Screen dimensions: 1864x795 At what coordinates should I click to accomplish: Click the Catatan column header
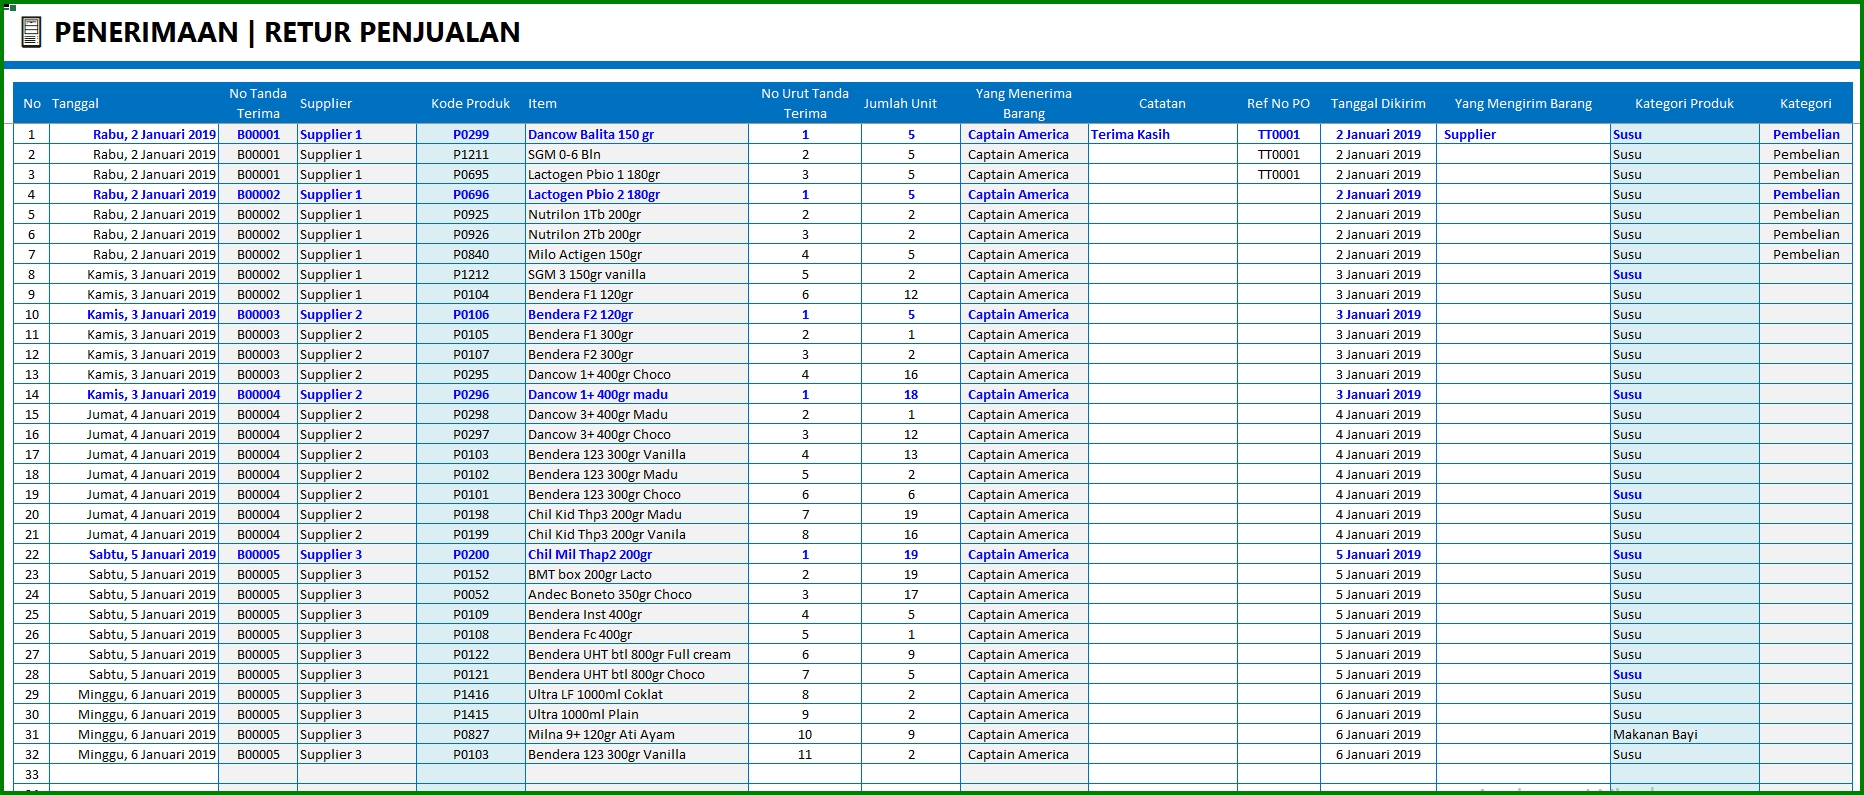pos(1162,103)
